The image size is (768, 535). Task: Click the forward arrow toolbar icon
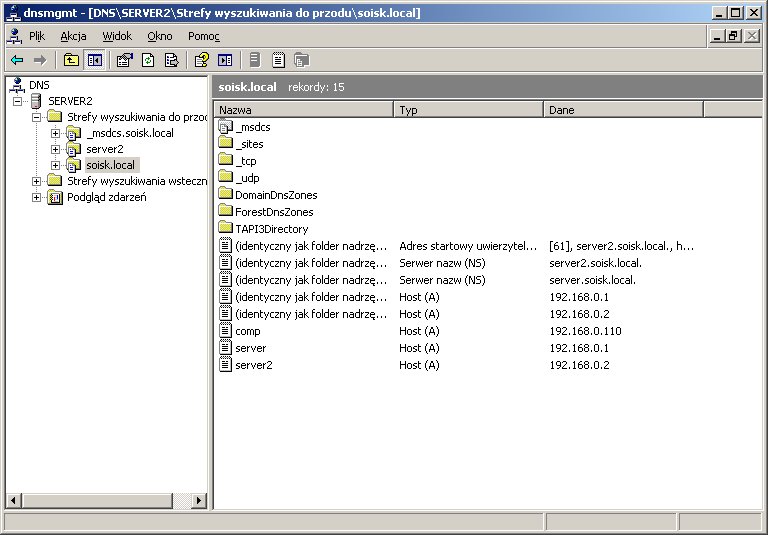pos(40,60)
